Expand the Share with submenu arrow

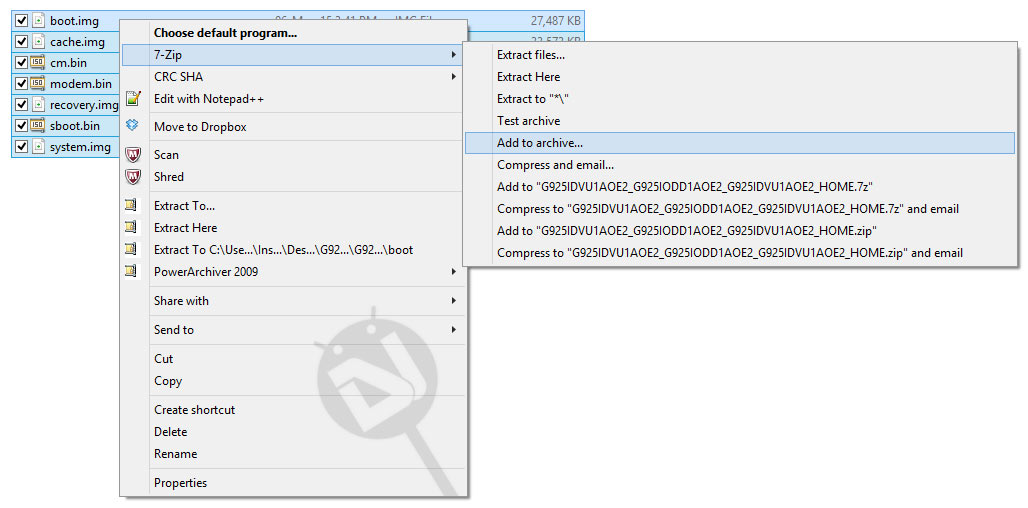(x=453, y=301)
